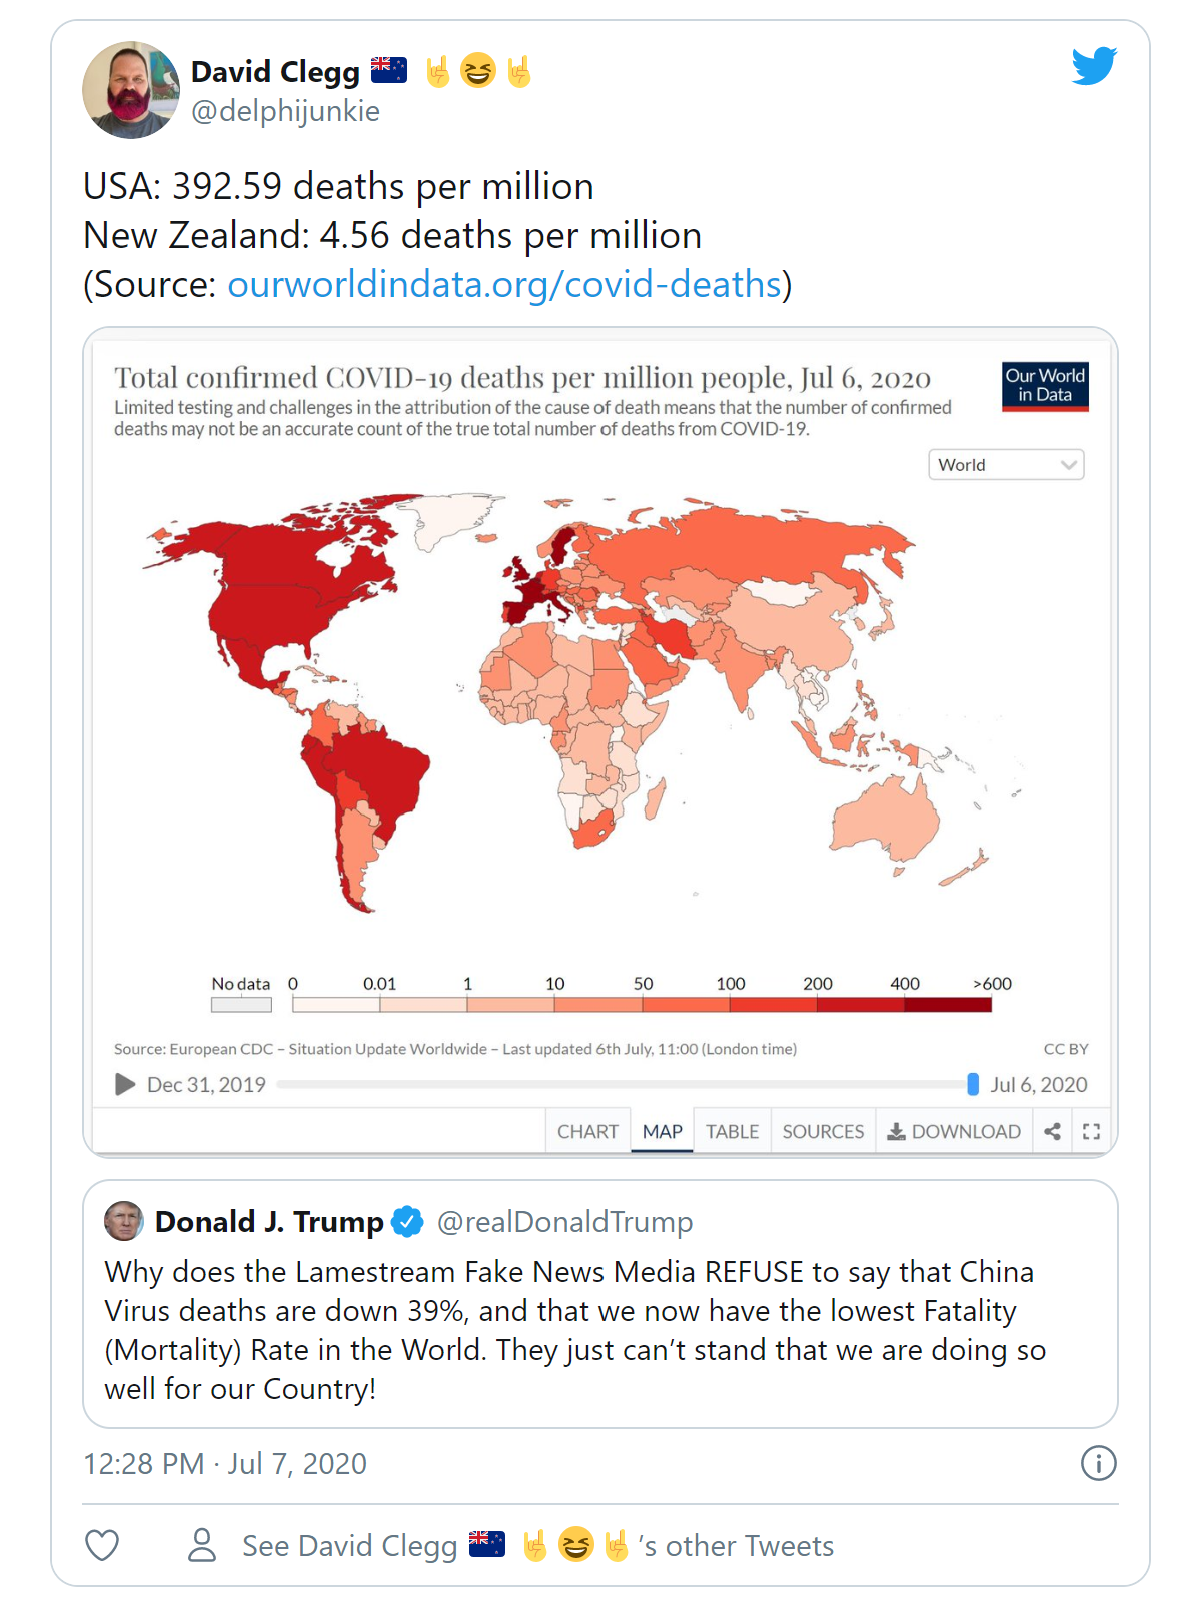Click the person icon beside other Tweets
1202x1622 pixels.
click(x=202, y=1545)
